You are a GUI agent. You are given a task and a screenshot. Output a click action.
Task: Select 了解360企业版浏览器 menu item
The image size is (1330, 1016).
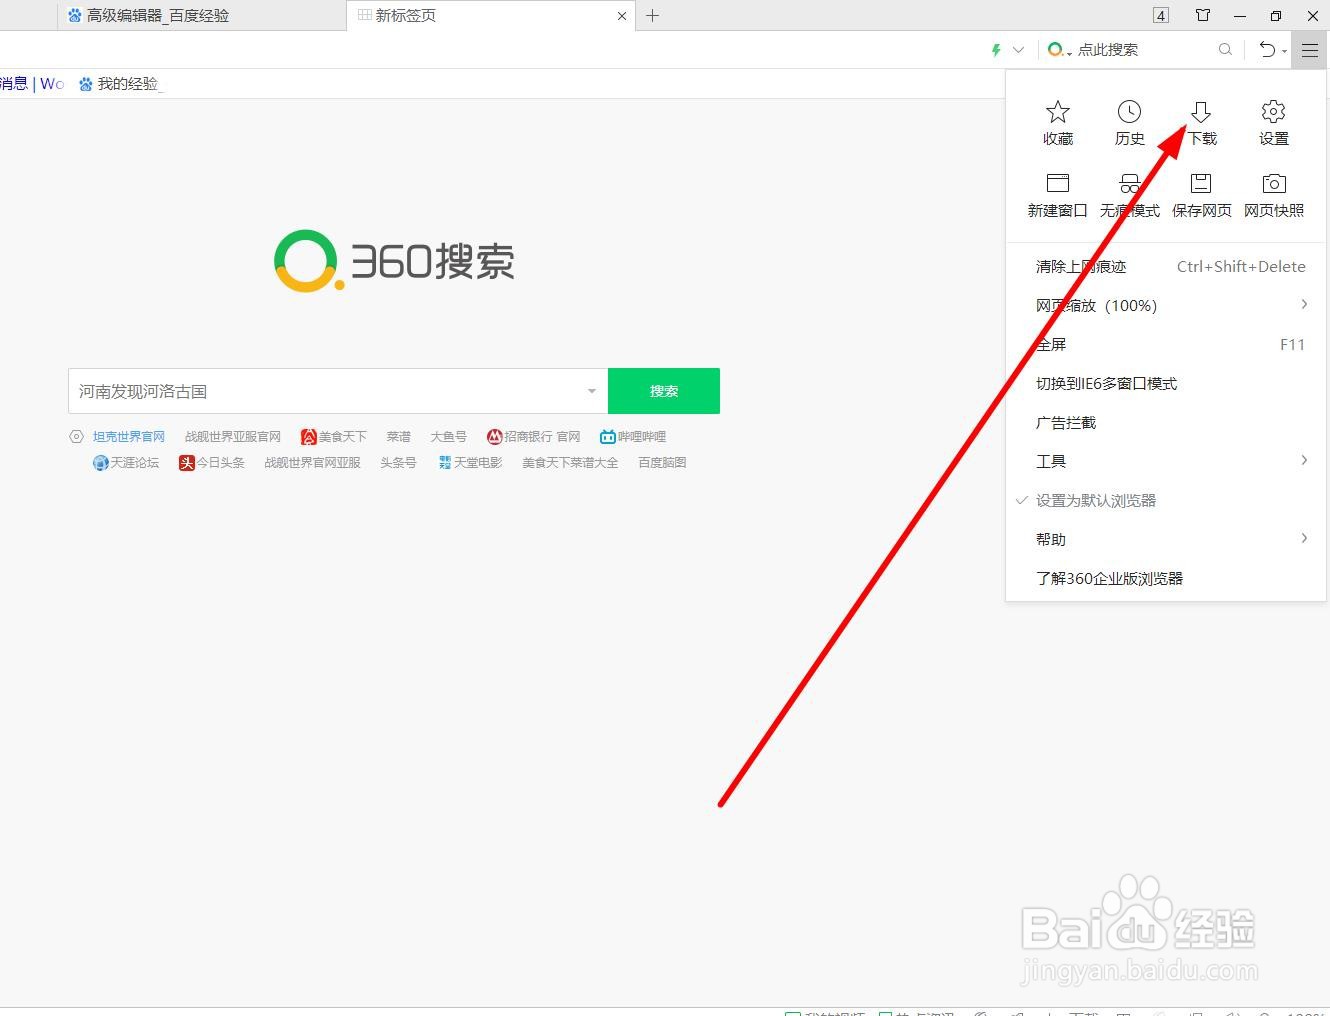1166,579
